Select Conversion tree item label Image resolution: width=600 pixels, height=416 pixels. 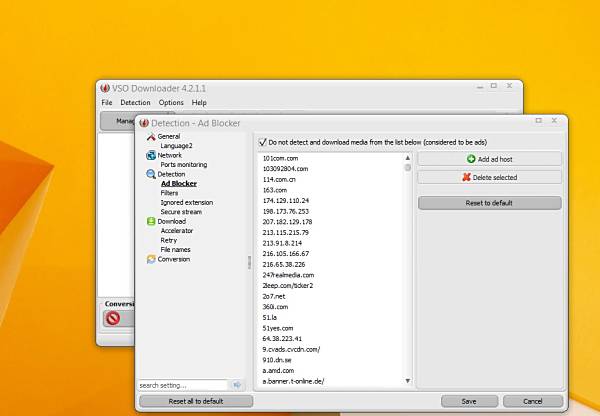174,259
